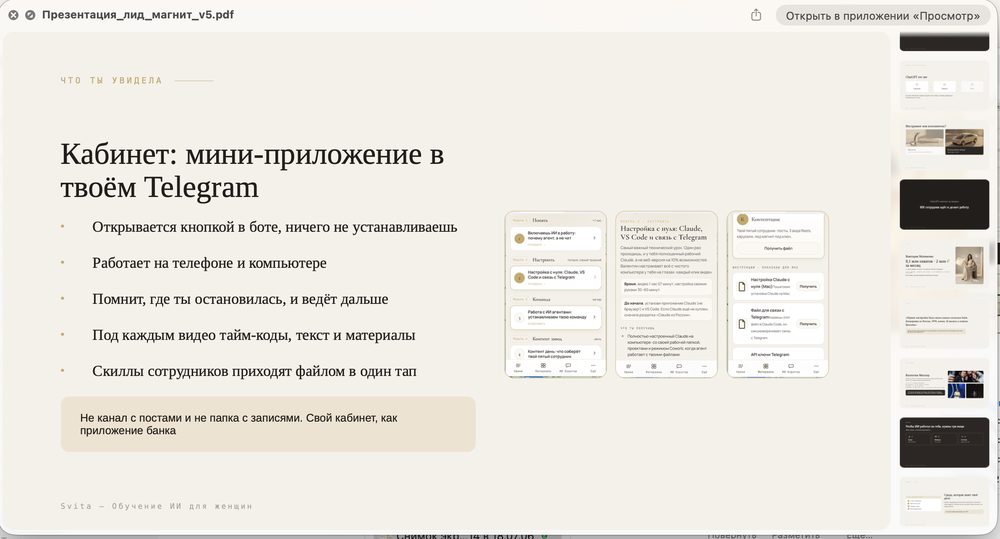Open the thumbnail showing a car photo
Viewport: 1000px width, 539px height.
(x=945, y=144)
